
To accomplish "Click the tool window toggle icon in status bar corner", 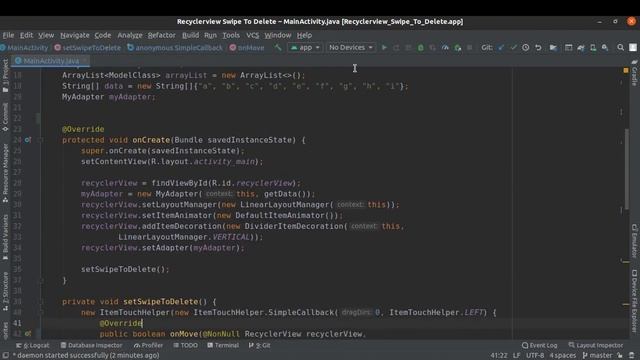I will coord(6,355).
